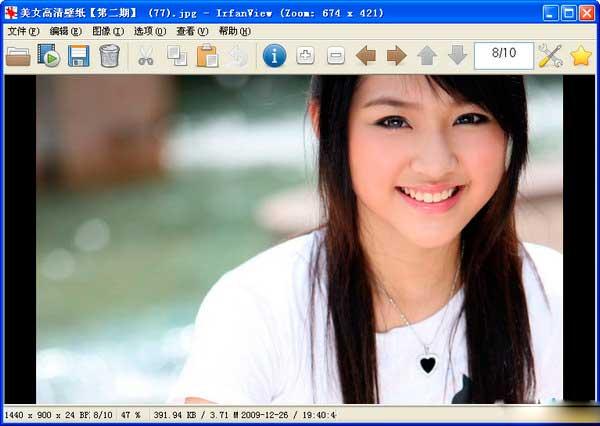This screenshot has width=600, height=426.
Task: Start slideshow with the filmstrip play icon
Action: pyautogui.click(x=49, y=56)
